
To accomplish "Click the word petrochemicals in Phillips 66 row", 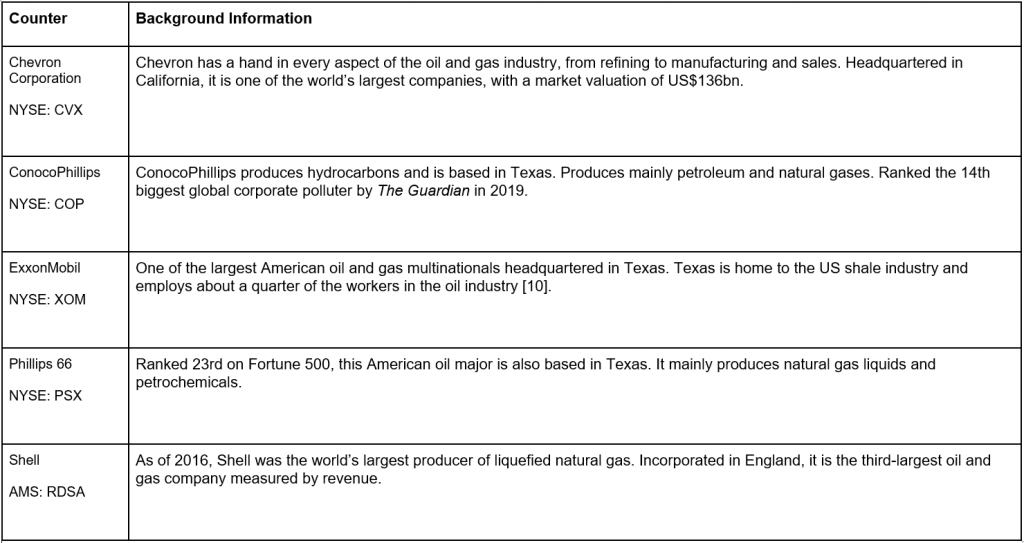I will pos(188,382).
